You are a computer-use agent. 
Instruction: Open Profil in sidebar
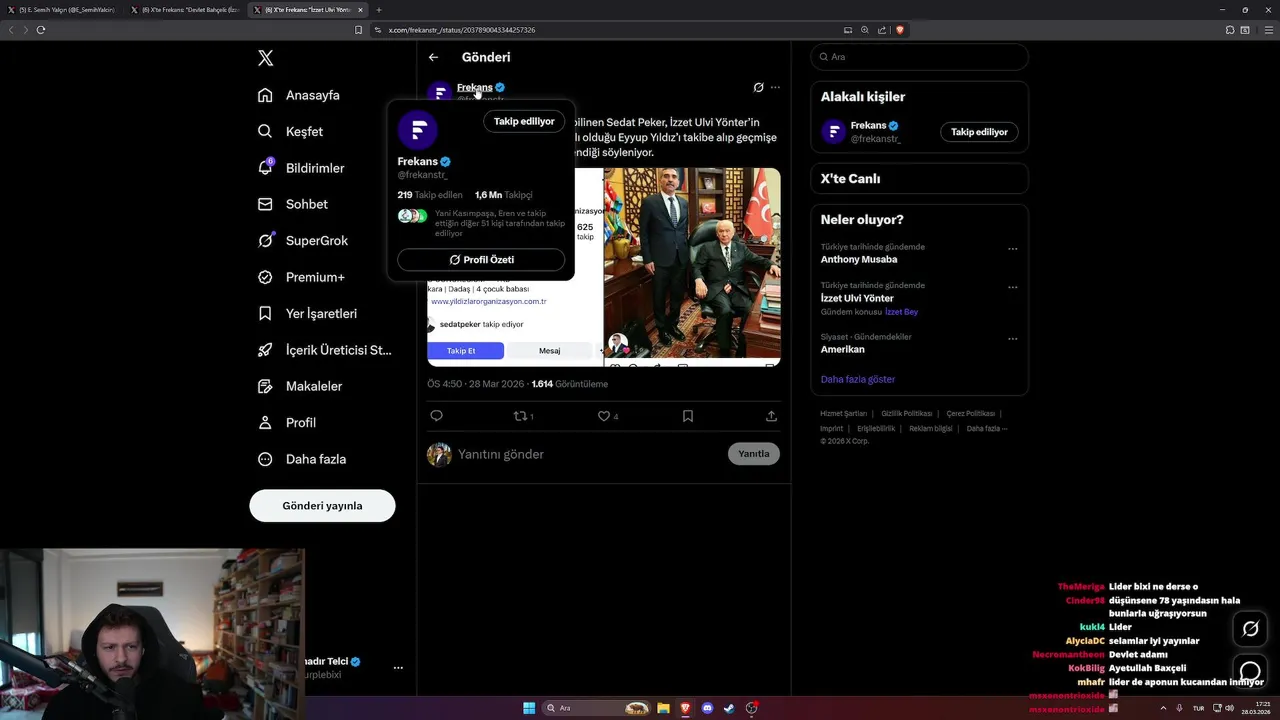[286, 422]
